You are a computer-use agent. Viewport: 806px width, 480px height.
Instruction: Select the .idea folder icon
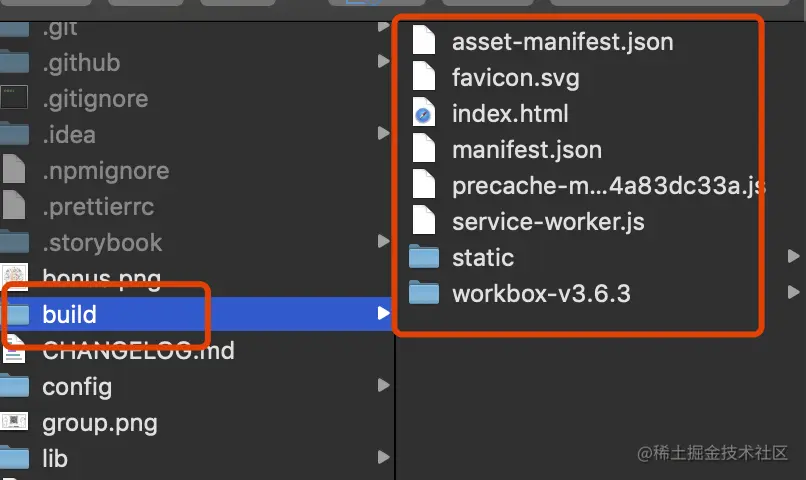click(14, 134)
